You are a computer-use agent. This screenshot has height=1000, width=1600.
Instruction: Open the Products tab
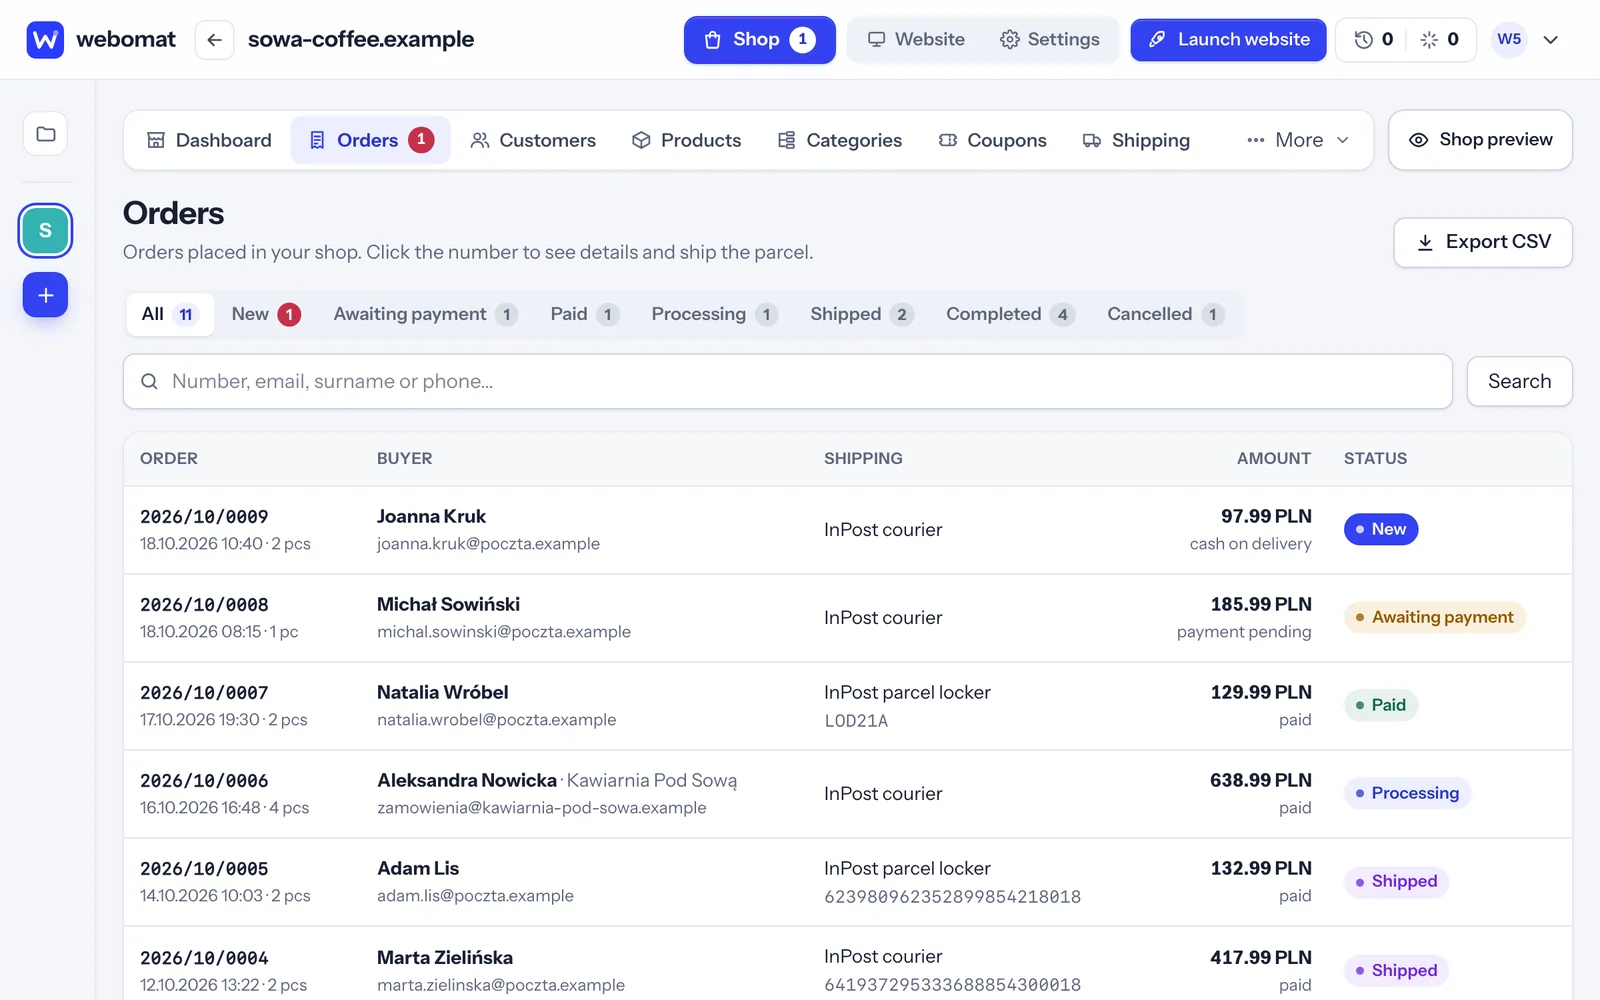(686, 141)
